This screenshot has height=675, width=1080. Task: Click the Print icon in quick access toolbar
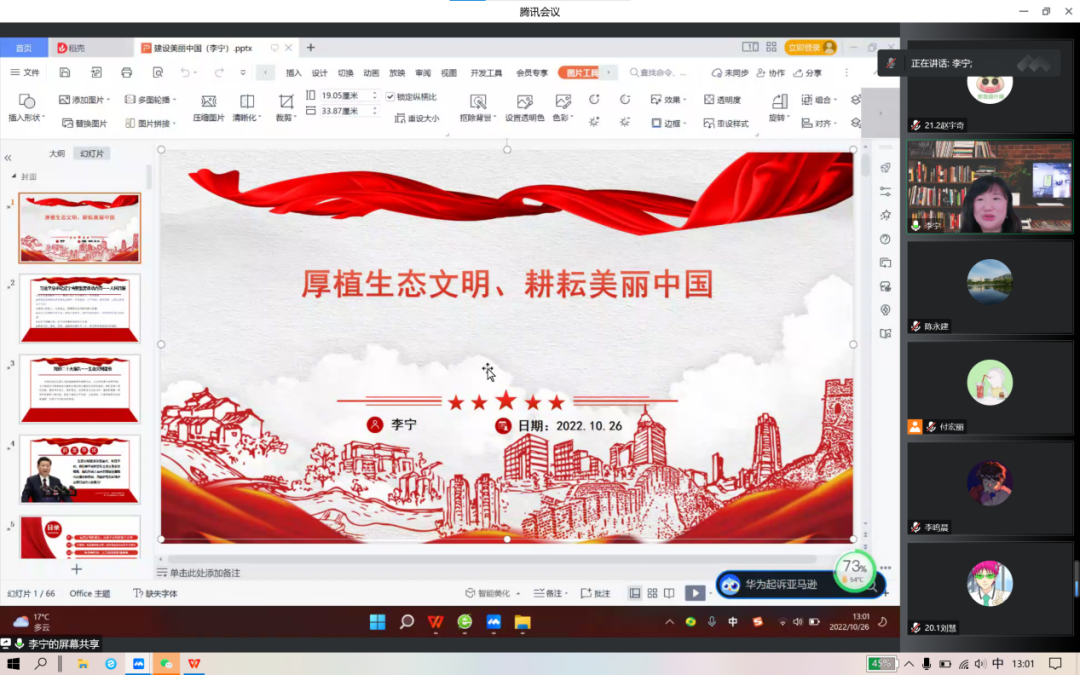[127, 72]
